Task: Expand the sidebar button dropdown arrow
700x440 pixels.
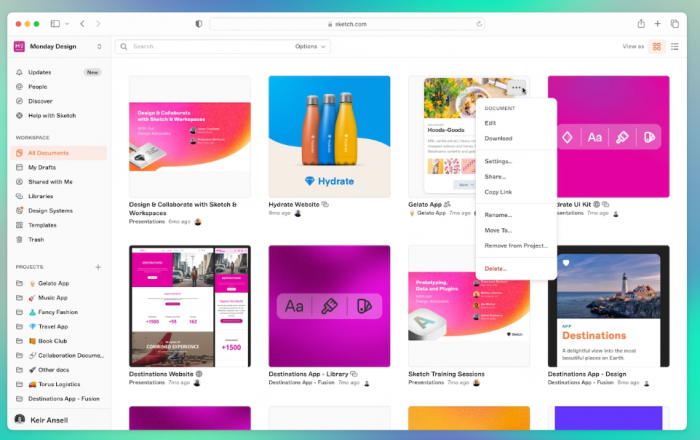Action: tap(67, 24)
